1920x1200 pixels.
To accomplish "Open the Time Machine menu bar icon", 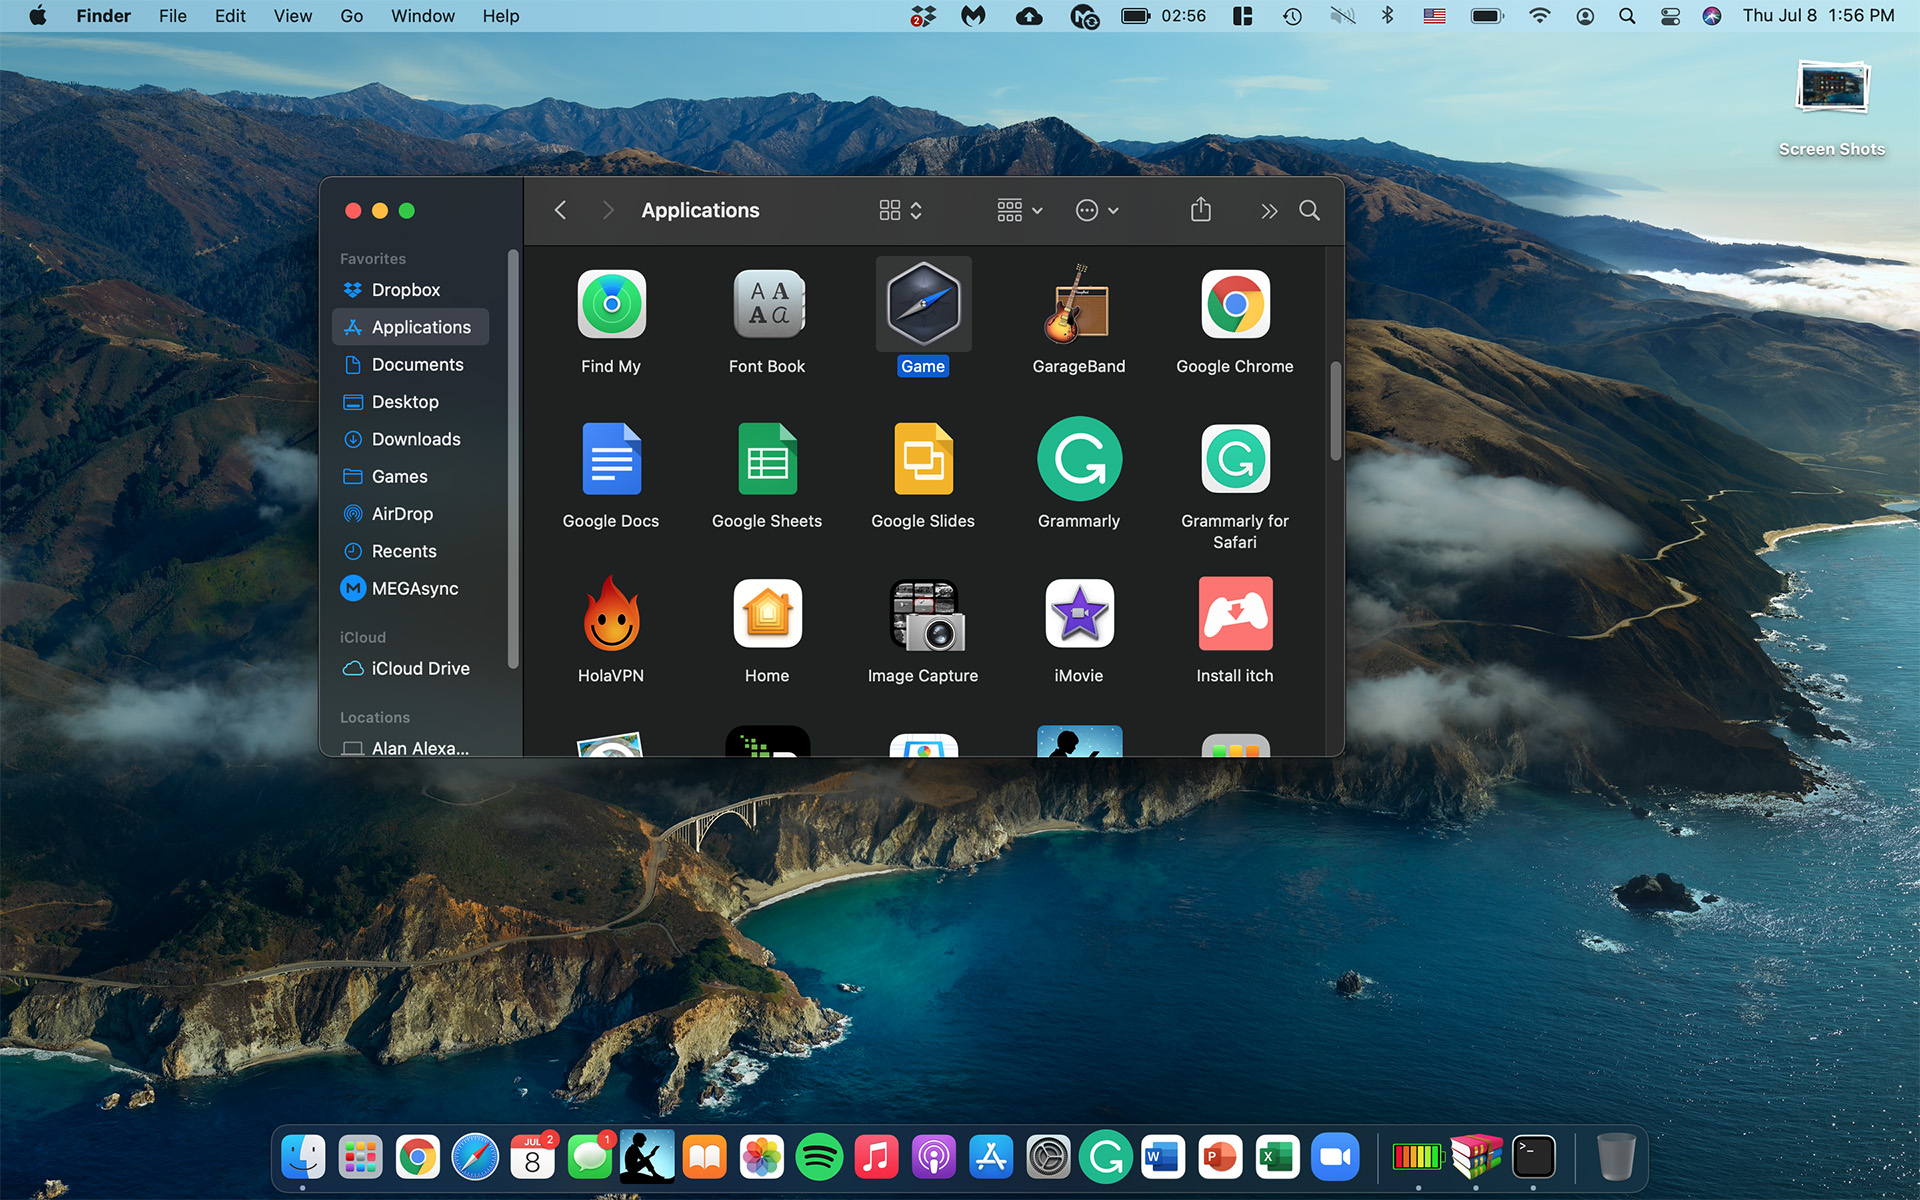I will pyautogui.click(x=1292, y=16).
